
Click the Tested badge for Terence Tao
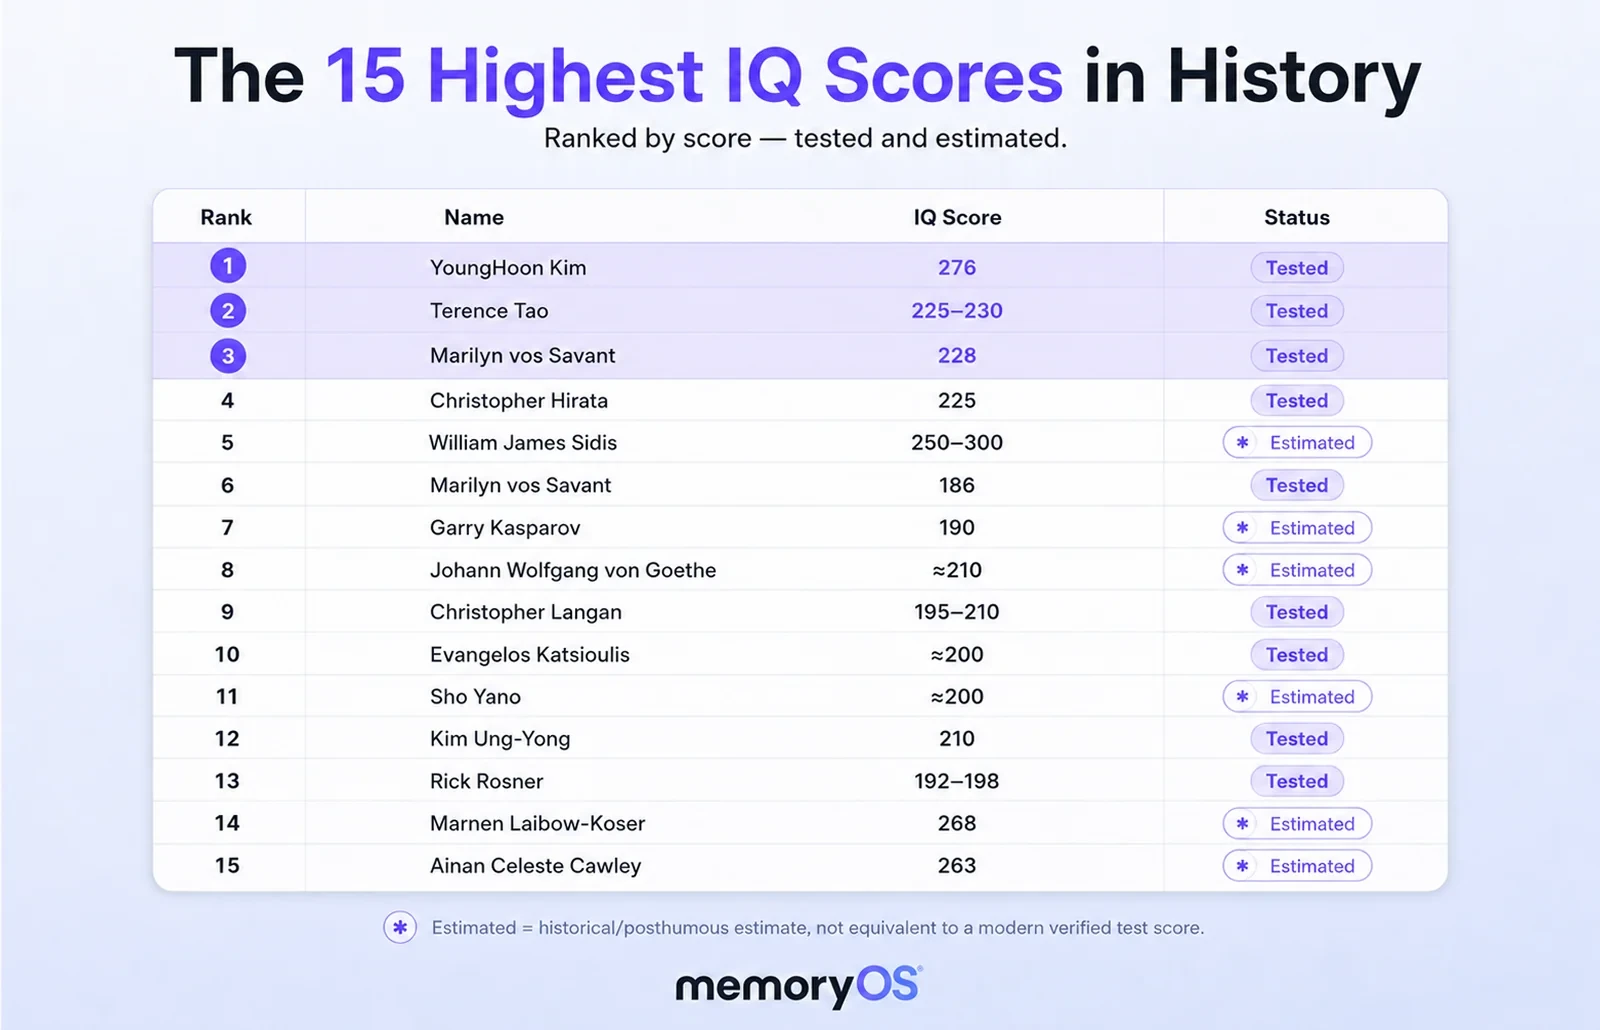coord(1297,311)
